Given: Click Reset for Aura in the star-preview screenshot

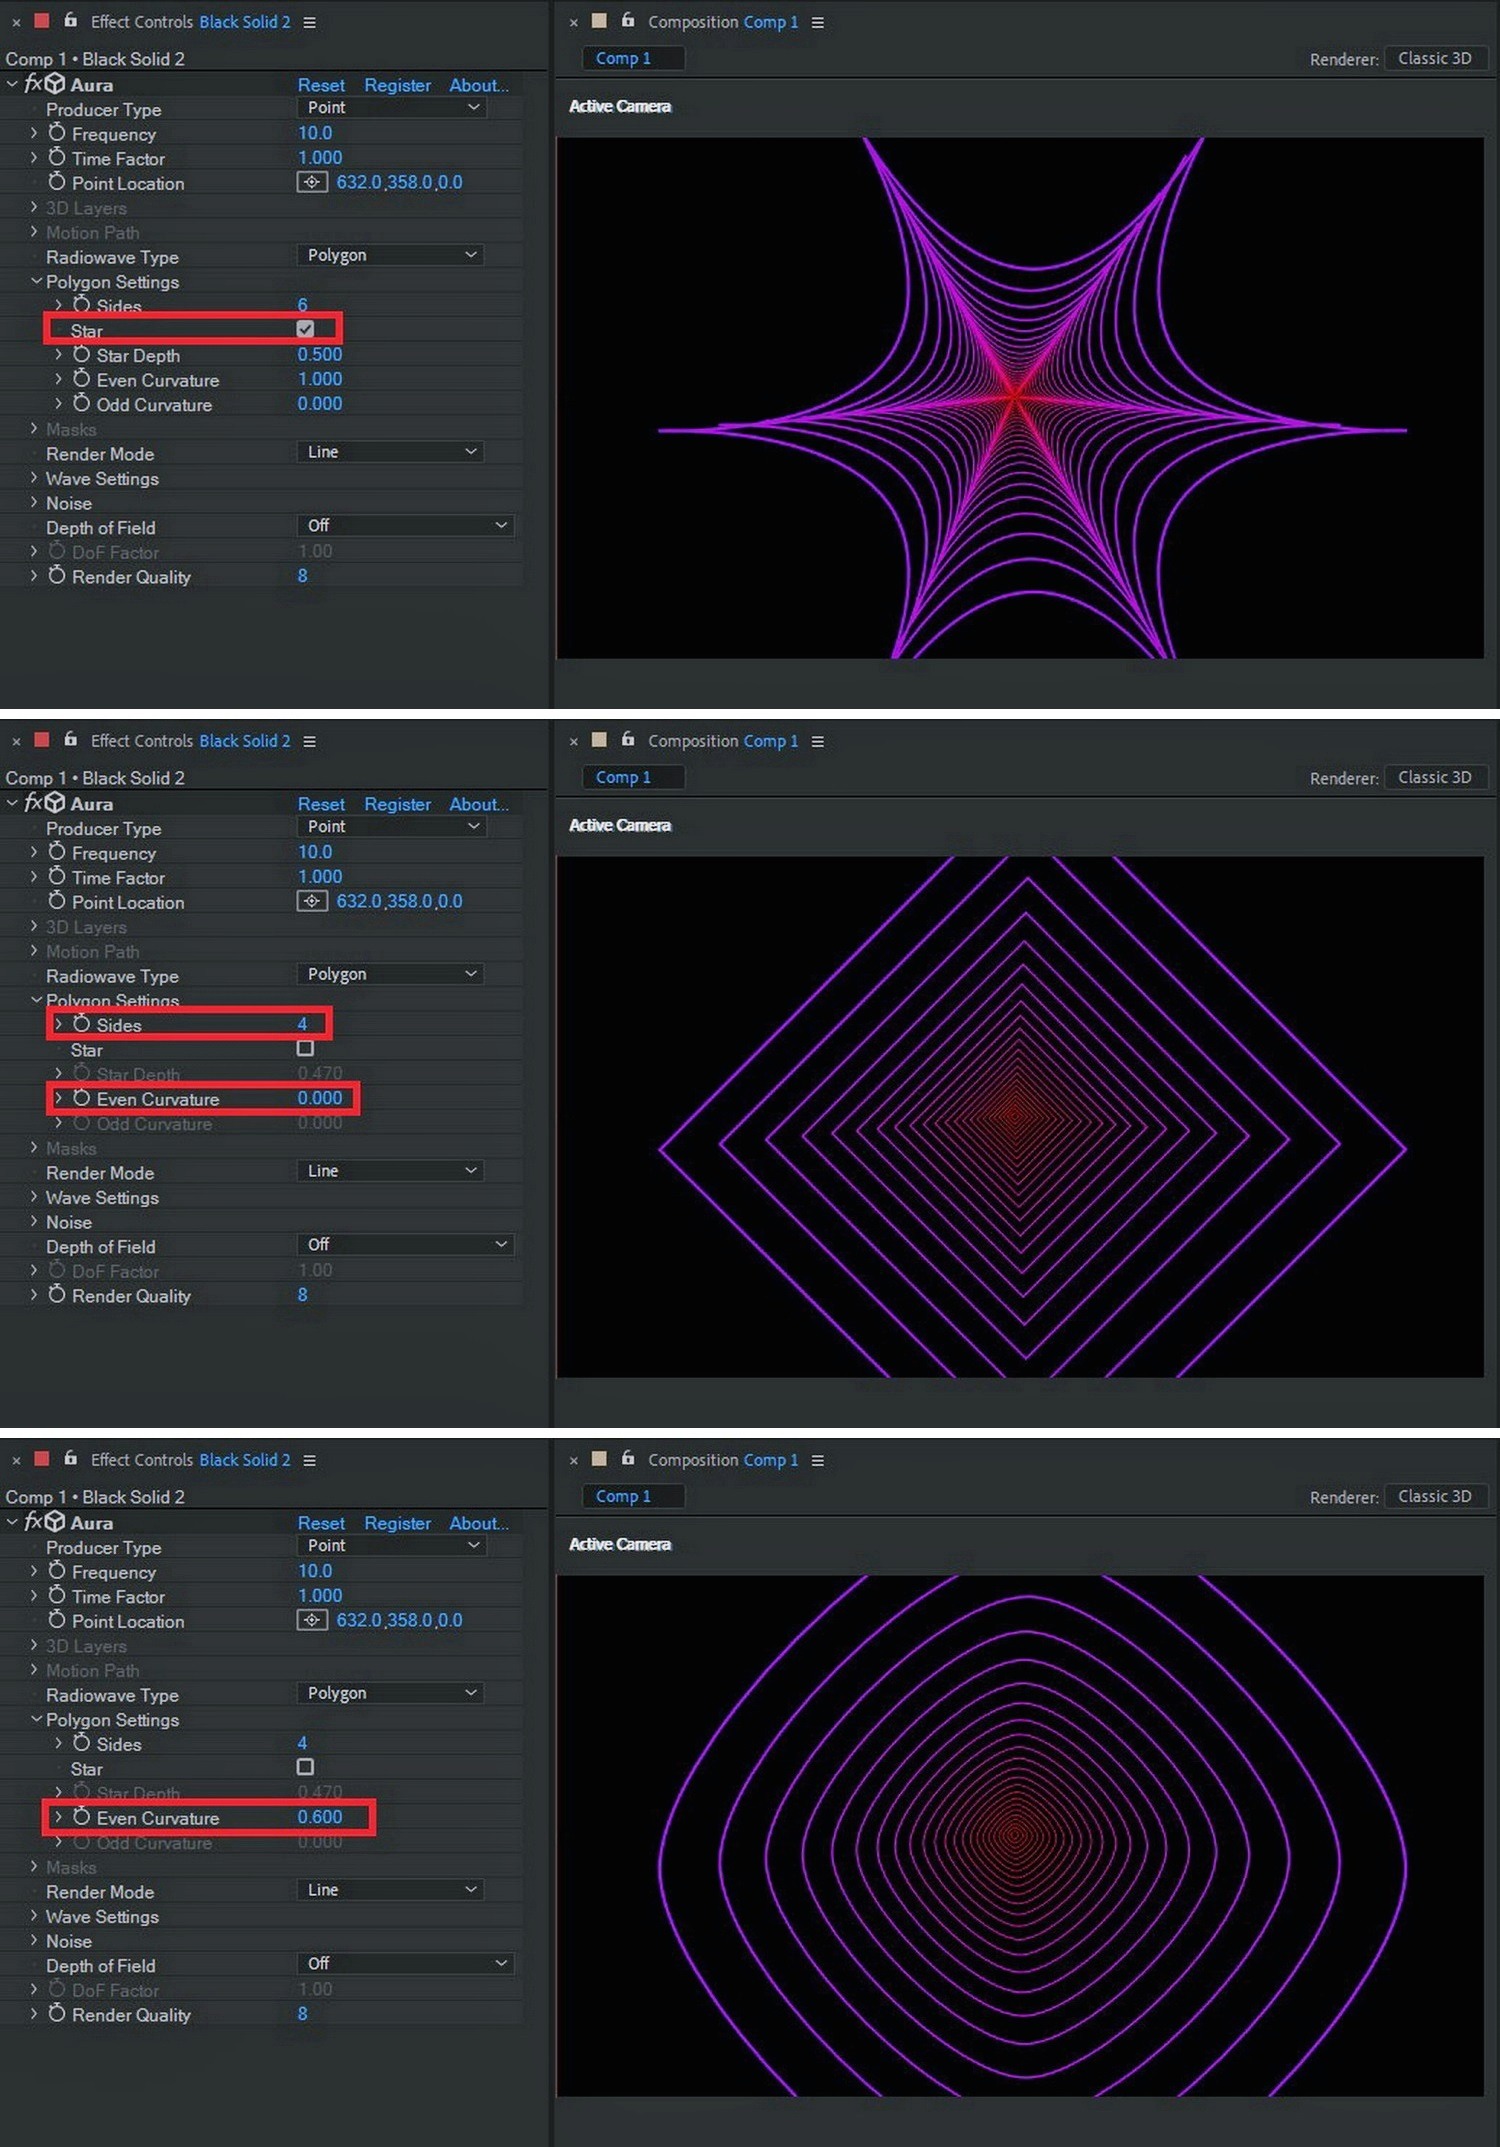Looking at the screenshot, I should click(321, 85).
